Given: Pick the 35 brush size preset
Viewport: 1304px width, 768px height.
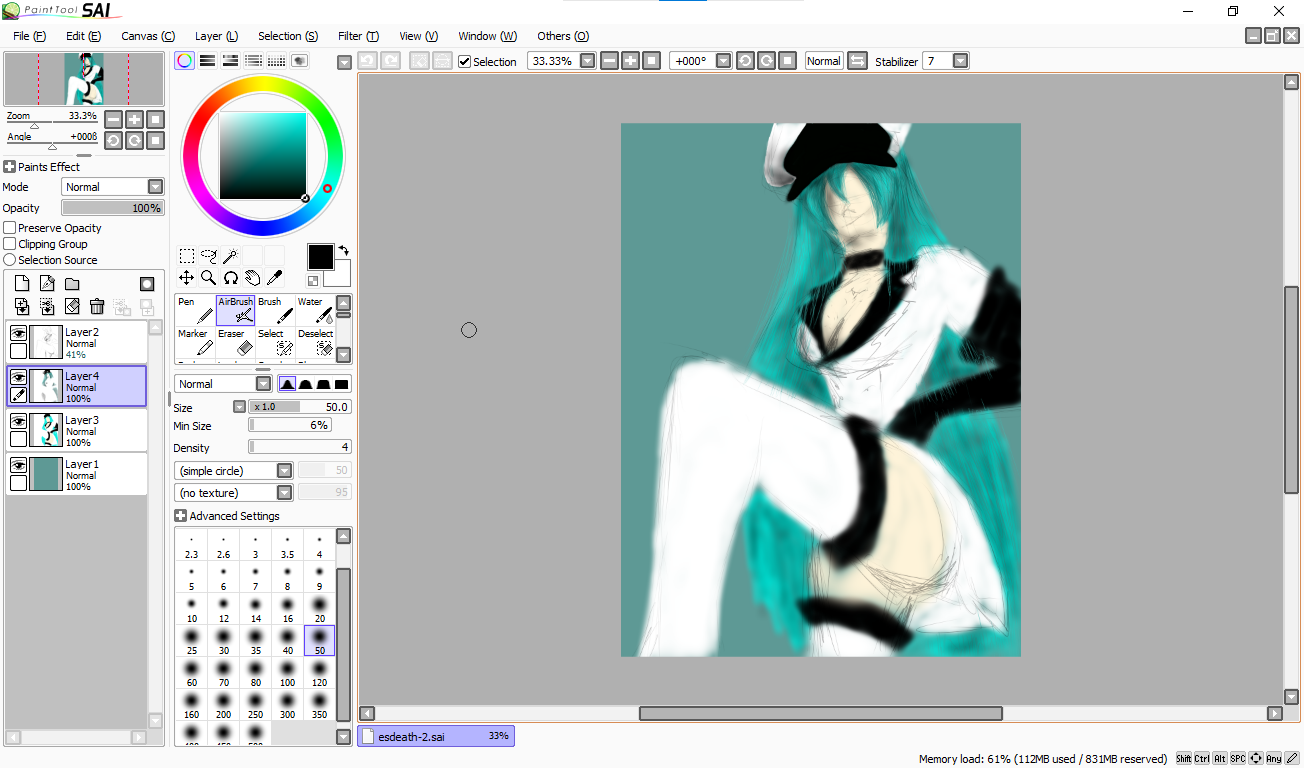Looking at the screenshot, I should [x=256, y=641].
